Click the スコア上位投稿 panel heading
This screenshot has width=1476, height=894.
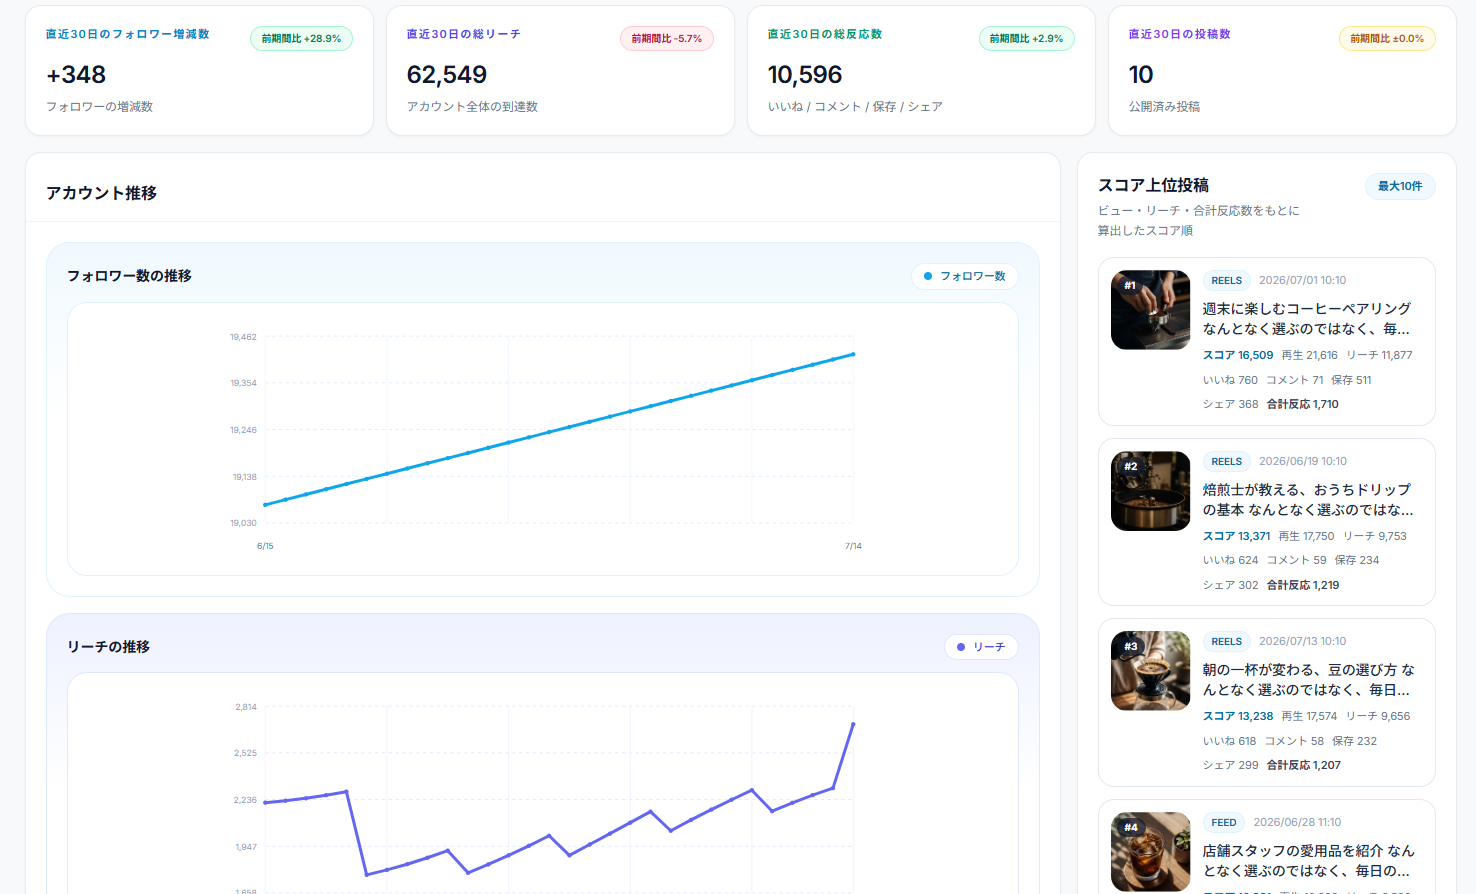(x=1153, y=185)
